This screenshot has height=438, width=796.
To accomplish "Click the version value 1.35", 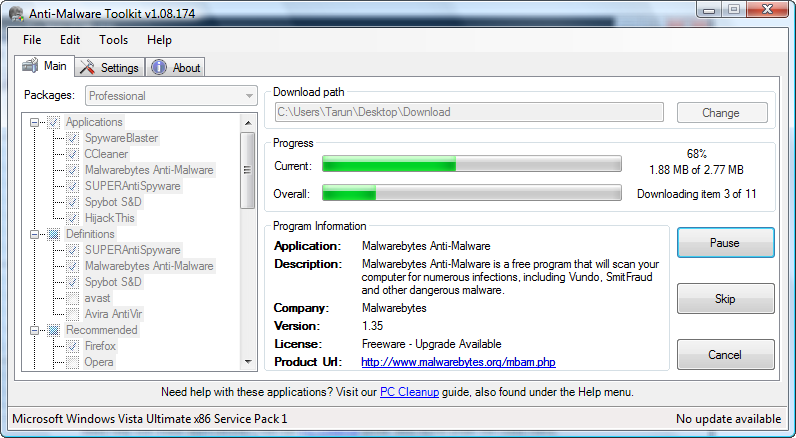I will [373, 326].
